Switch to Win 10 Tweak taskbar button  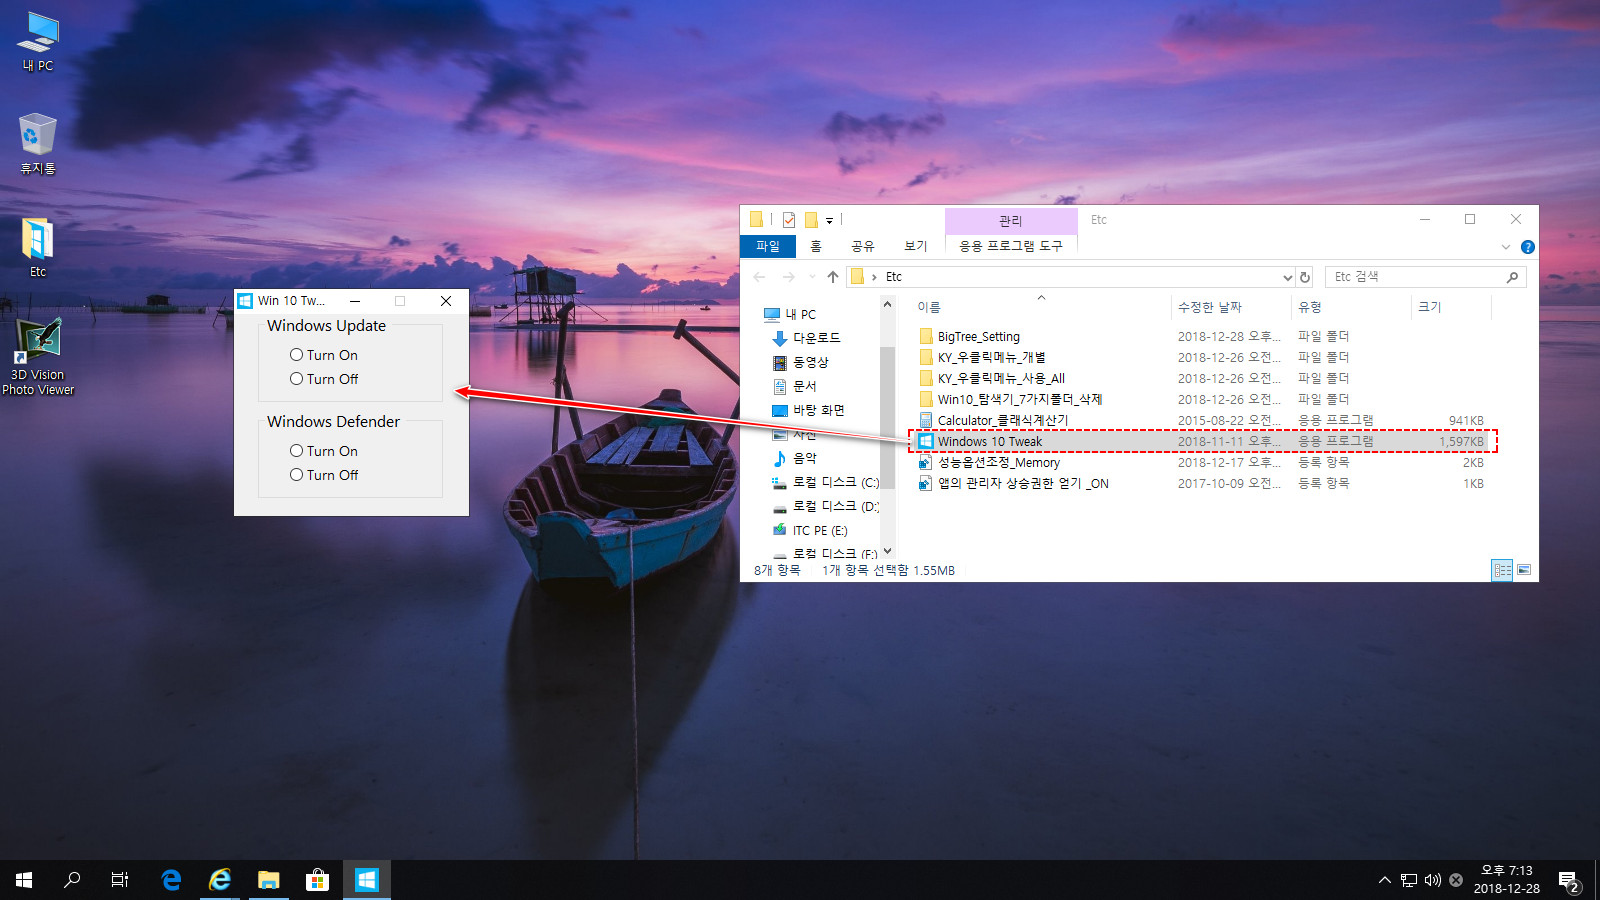[366, 880]
